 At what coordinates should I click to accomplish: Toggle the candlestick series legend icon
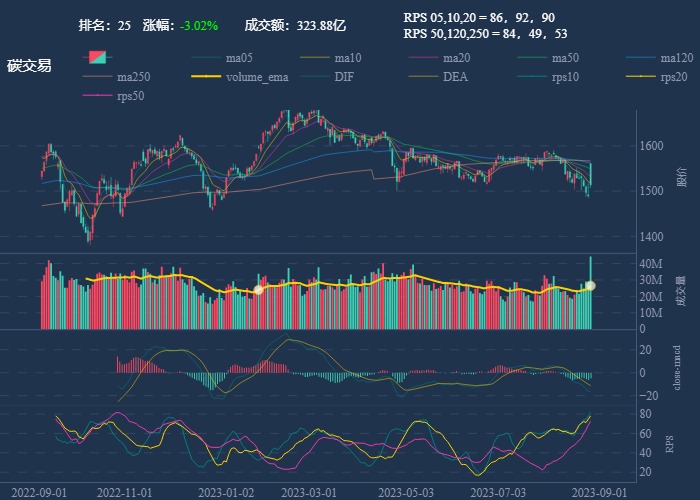click(96, 57)
